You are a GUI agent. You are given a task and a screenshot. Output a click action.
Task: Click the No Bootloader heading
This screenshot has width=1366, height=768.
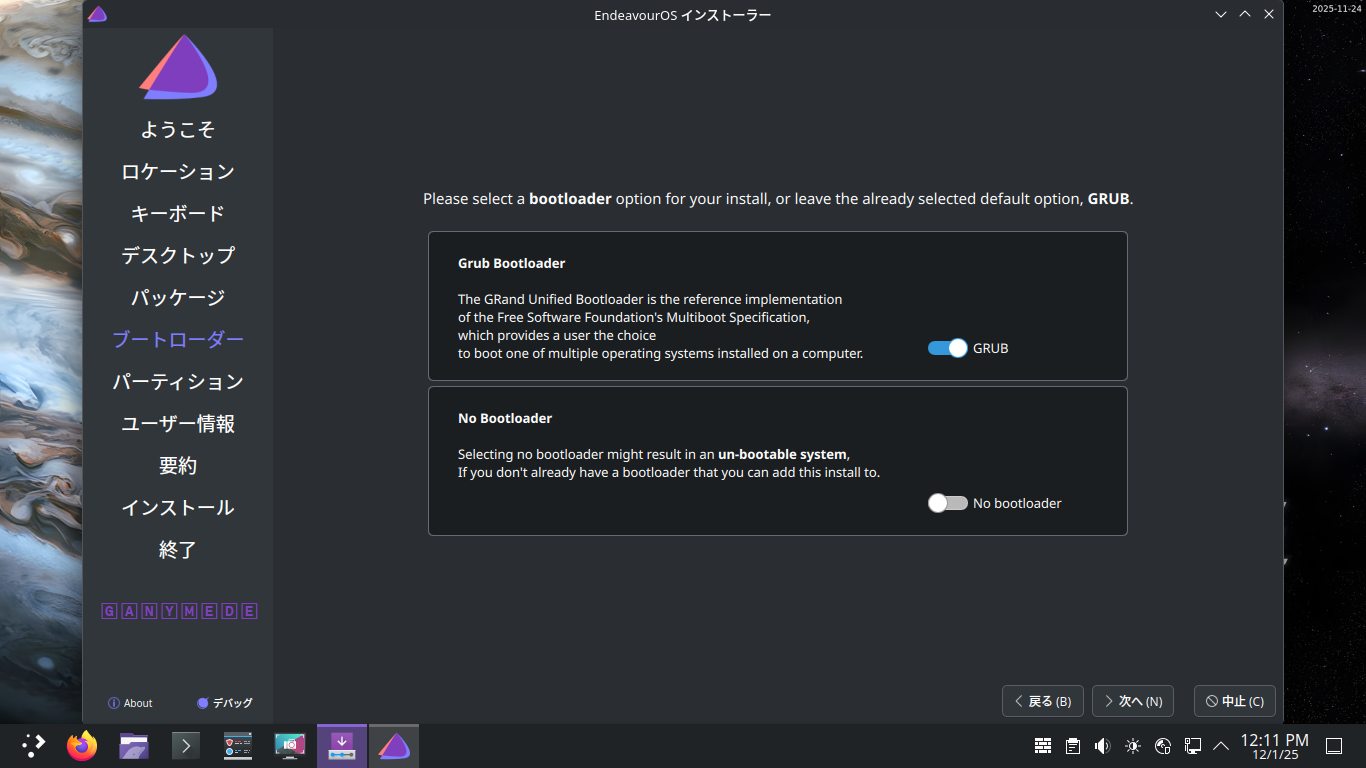(505, 418)
